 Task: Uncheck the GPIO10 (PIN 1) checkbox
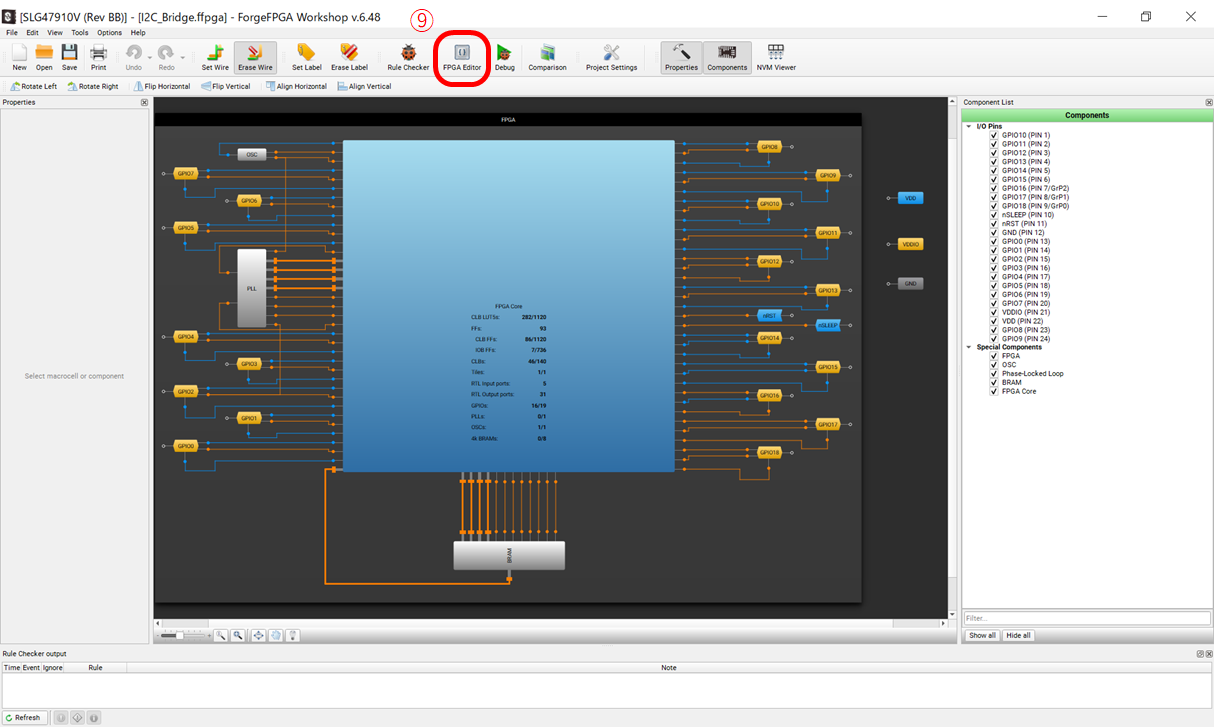(x=994, y=135)
